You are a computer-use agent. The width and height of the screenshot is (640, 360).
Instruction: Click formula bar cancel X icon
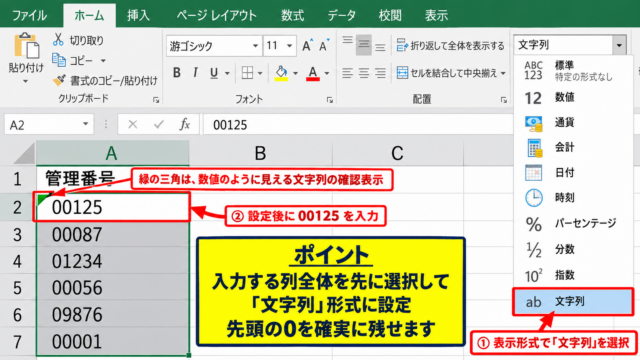tap(133, 124)
